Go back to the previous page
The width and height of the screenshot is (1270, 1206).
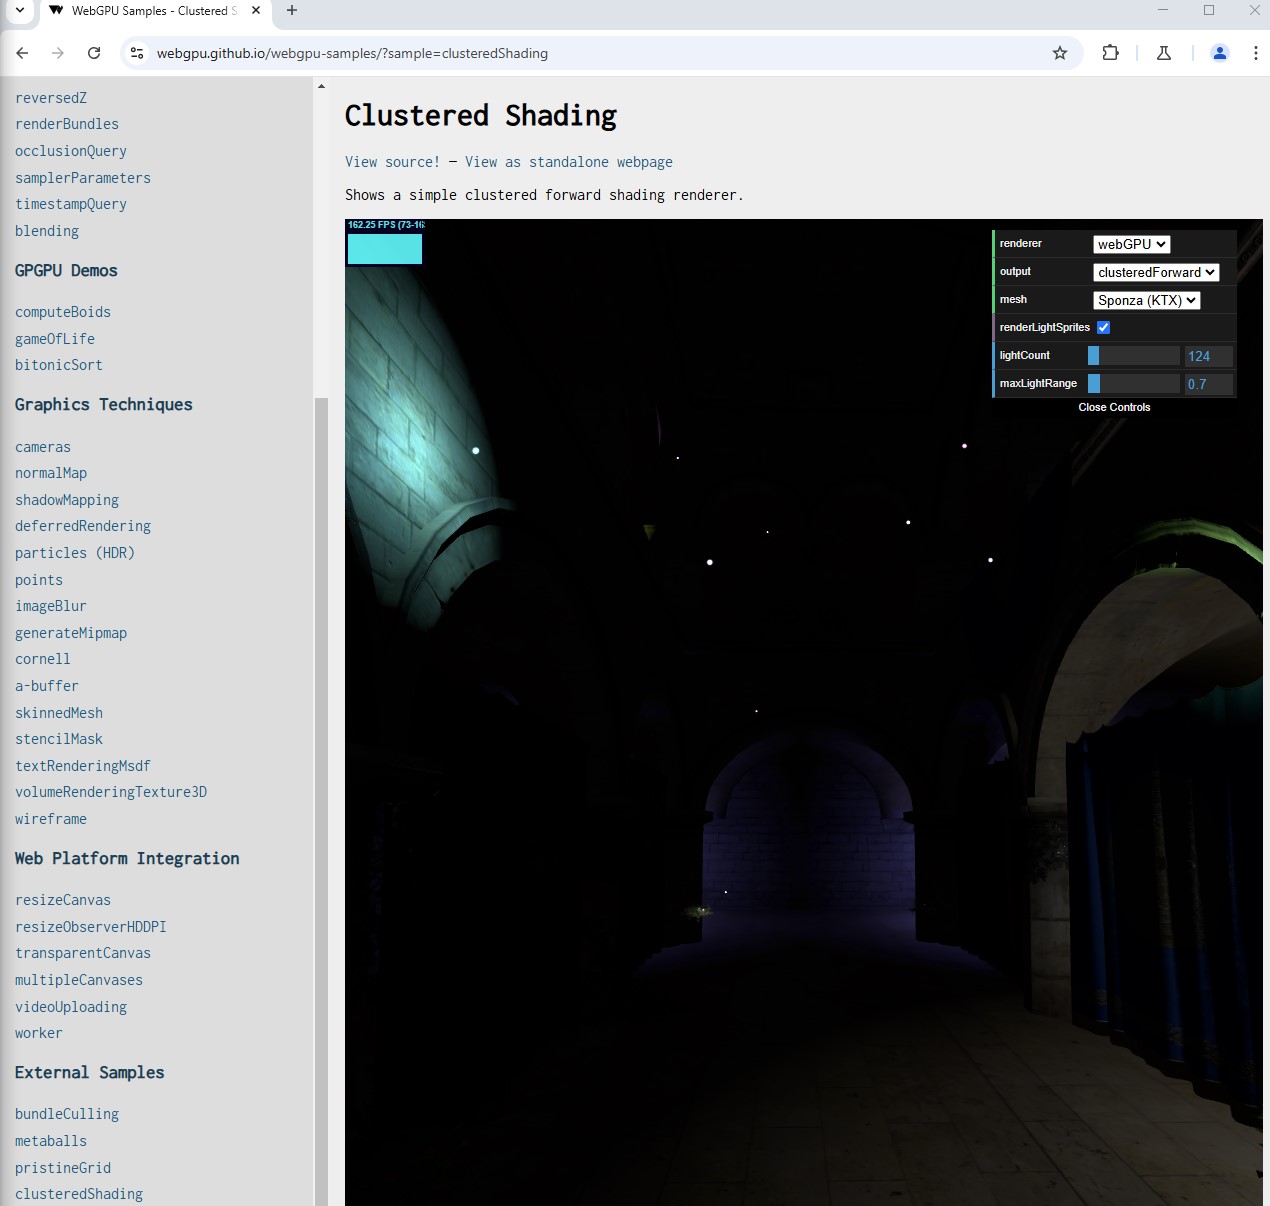point(22,53)
